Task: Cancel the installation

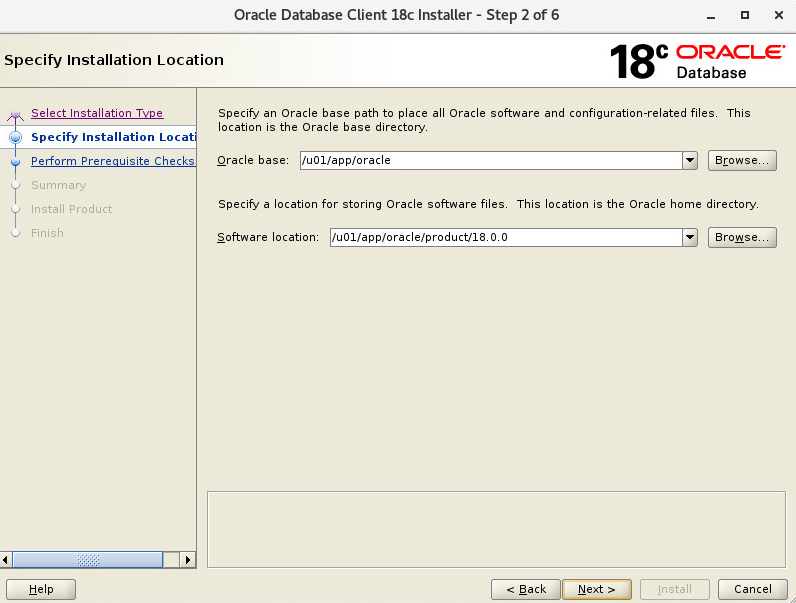Action: 752,589
